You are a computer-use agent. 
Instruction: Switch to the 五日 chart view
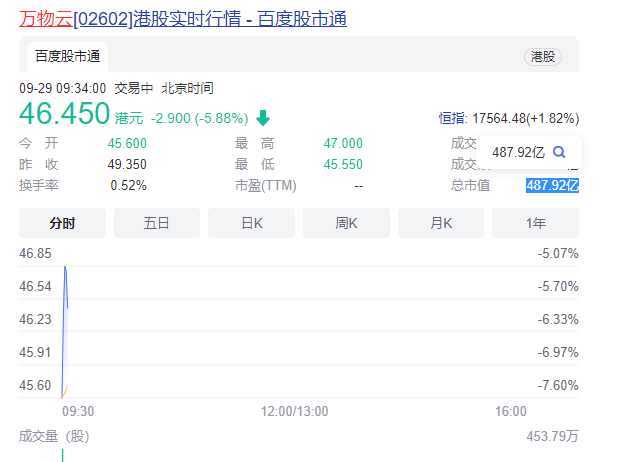[157, 223]
